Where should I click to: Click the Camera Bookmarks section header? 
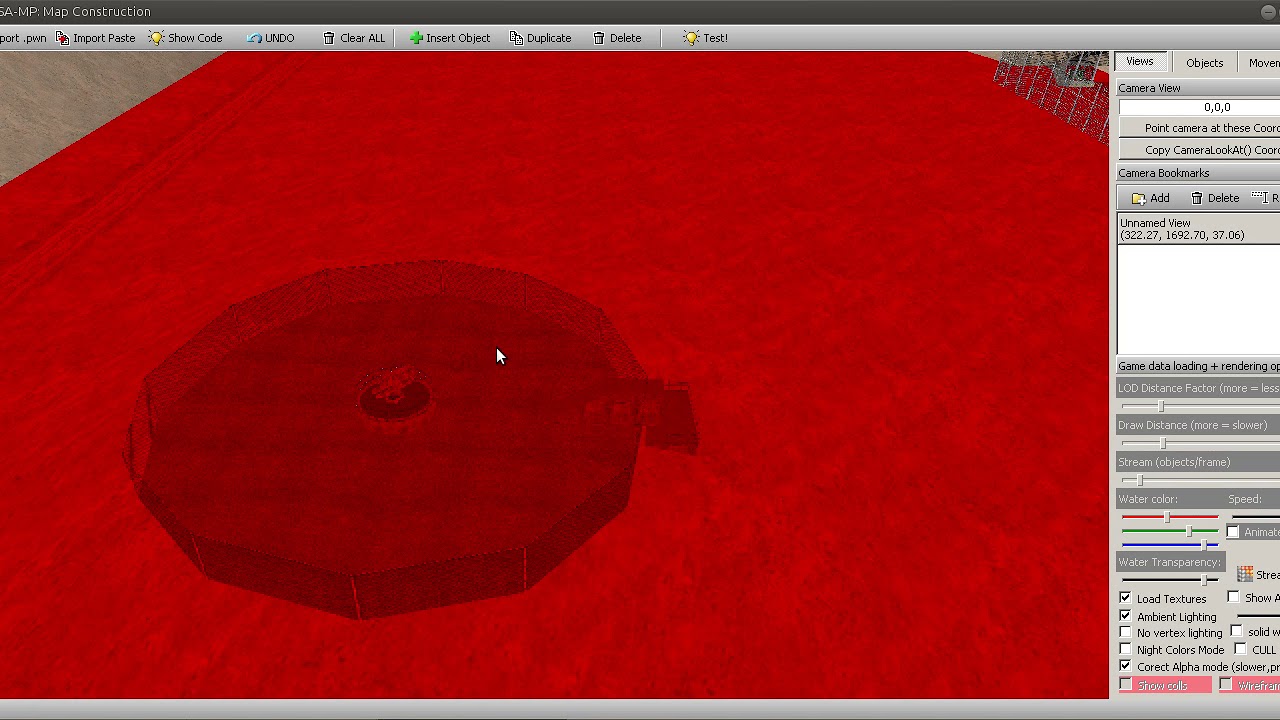[x=1198, y=173]
